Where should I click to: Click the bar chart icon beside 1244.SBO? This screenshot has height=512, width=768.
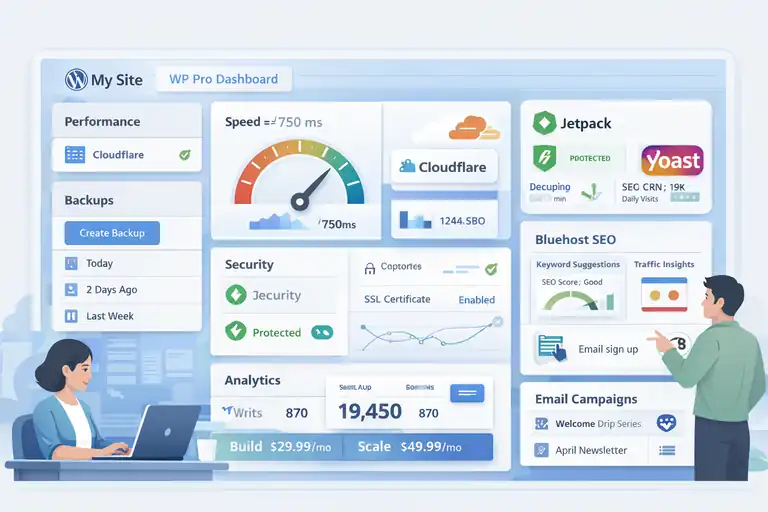415,220
